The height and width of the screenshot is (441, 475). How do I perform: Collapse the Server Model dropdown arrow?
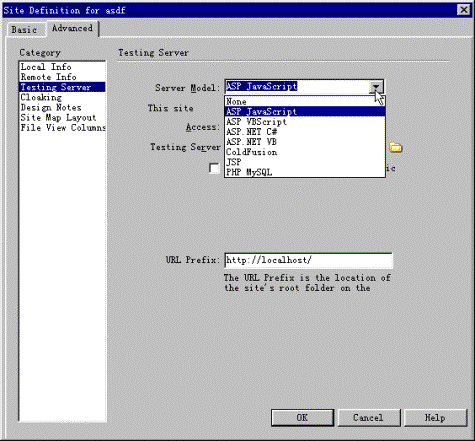376,87
